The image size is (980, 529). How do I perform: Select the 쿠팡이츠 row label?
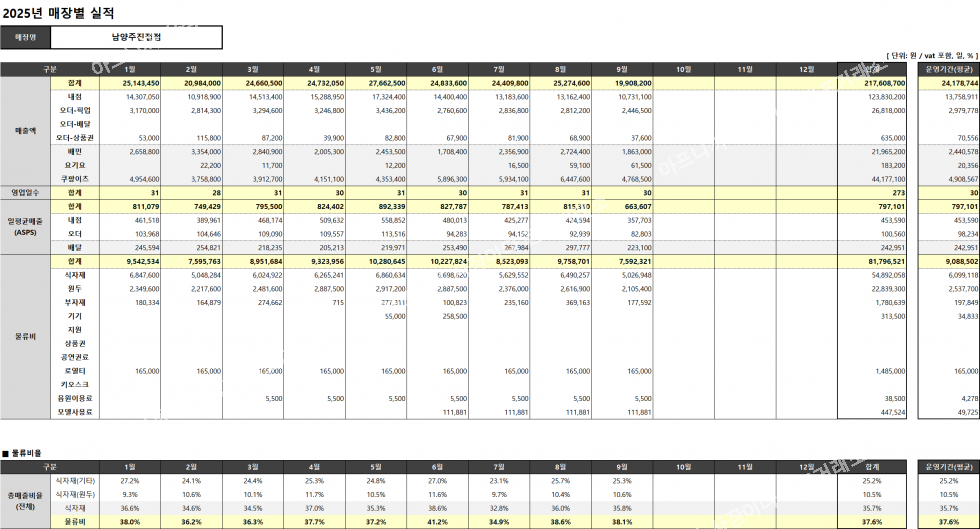(75, 178)
